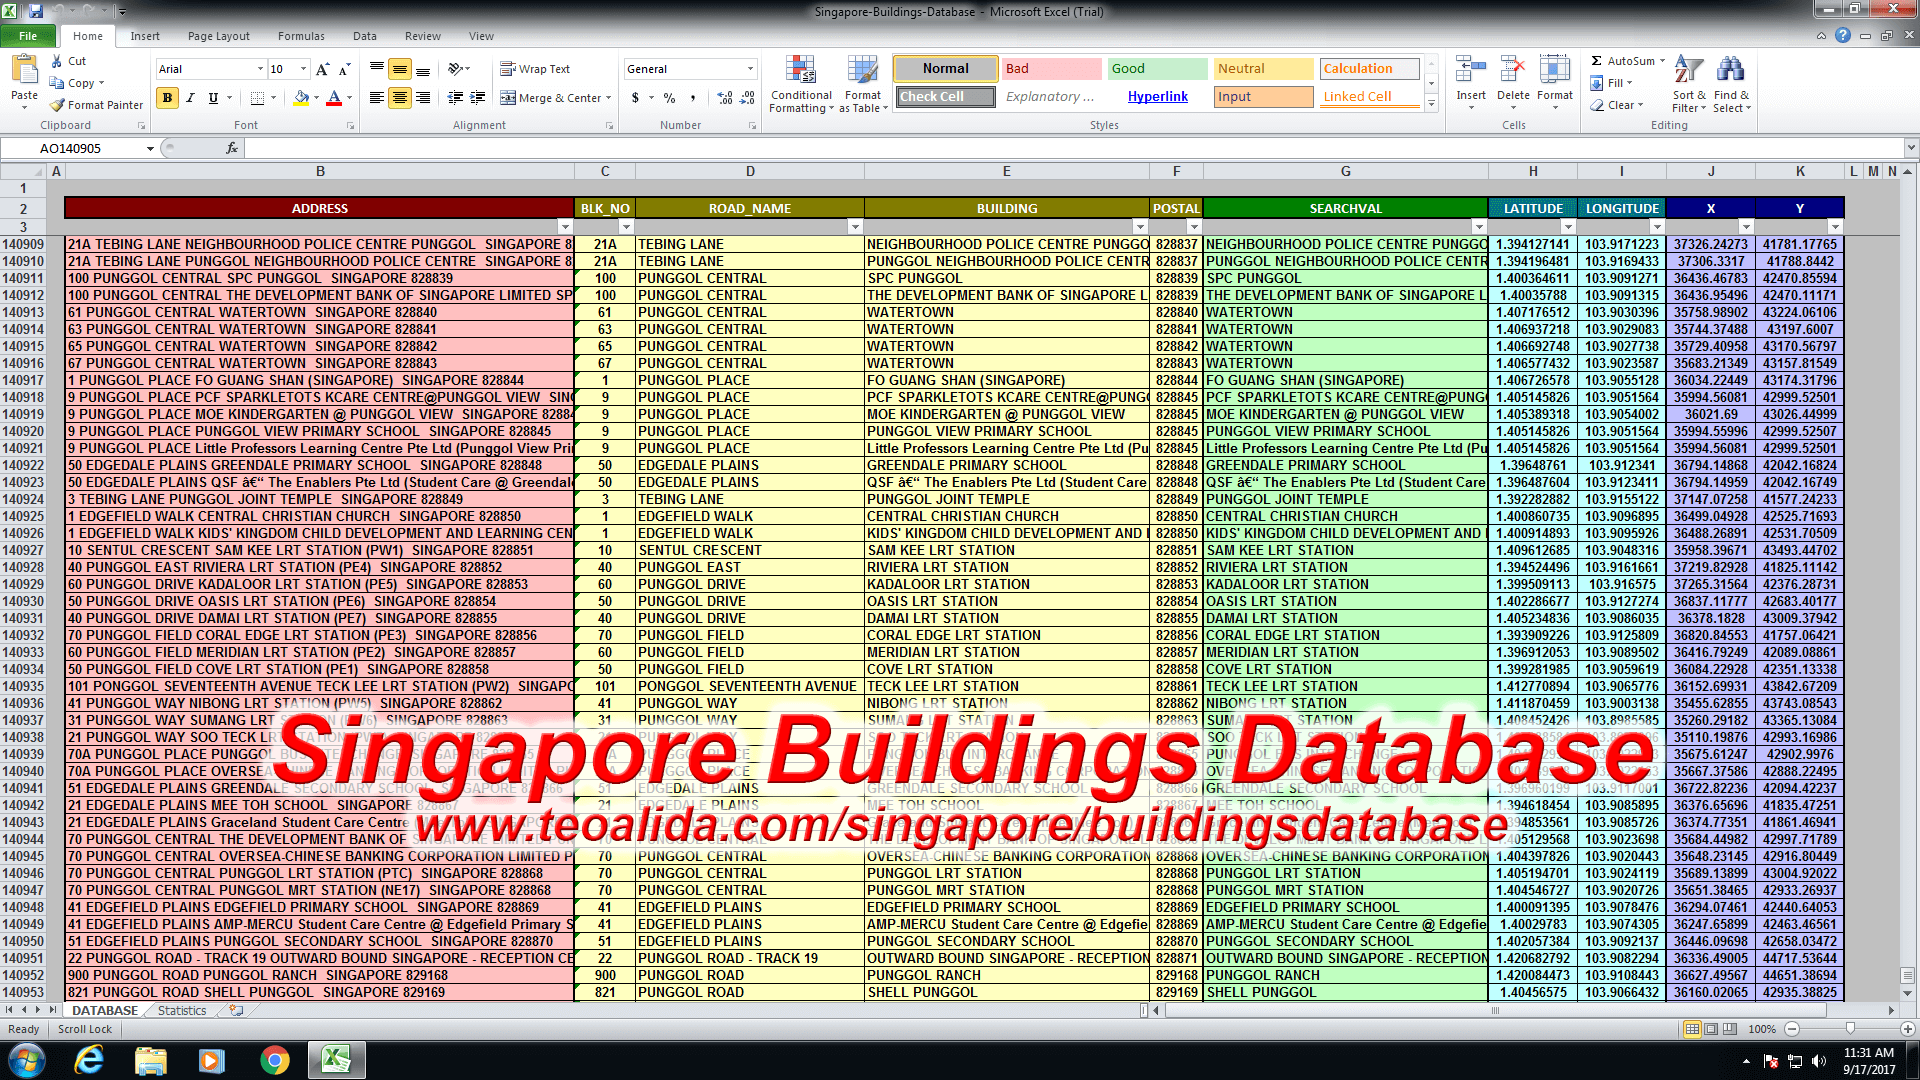Apply the Input cell style
This screenshot has width=1920, height=1080.
1263,97
